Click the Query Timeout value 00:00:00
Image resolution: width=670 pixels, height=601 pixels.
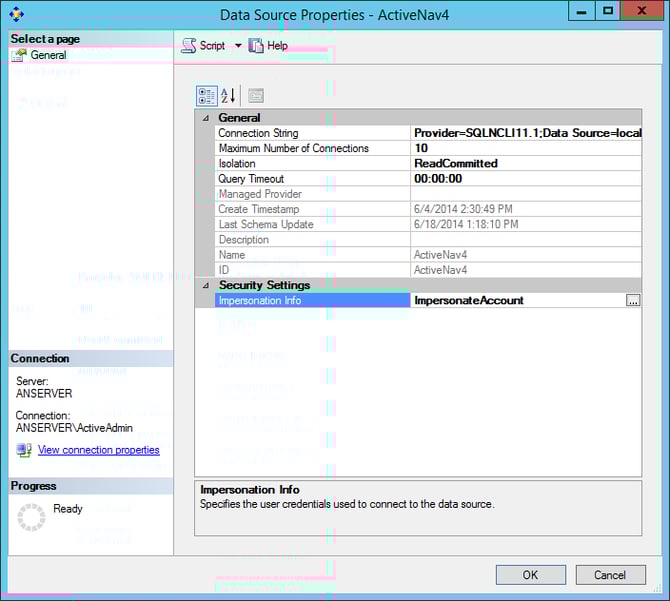(438, 179)
